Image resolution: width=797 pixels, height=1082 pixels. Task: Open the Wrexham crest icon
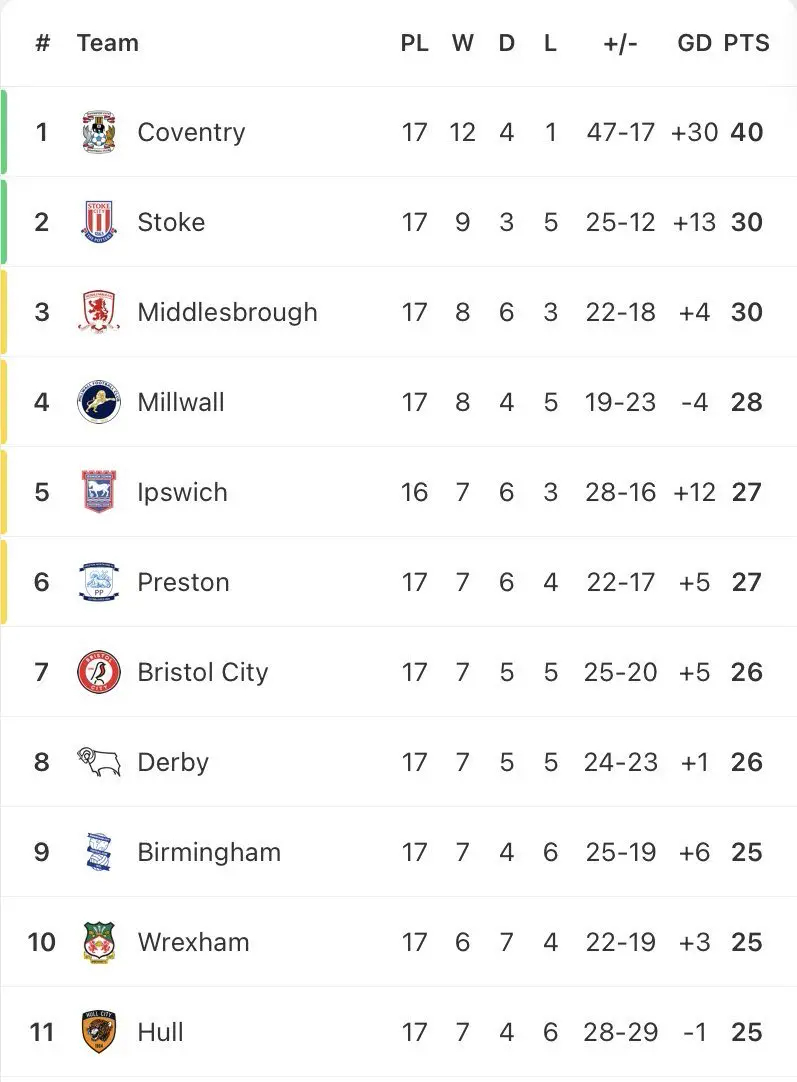(x=99, y=942)
